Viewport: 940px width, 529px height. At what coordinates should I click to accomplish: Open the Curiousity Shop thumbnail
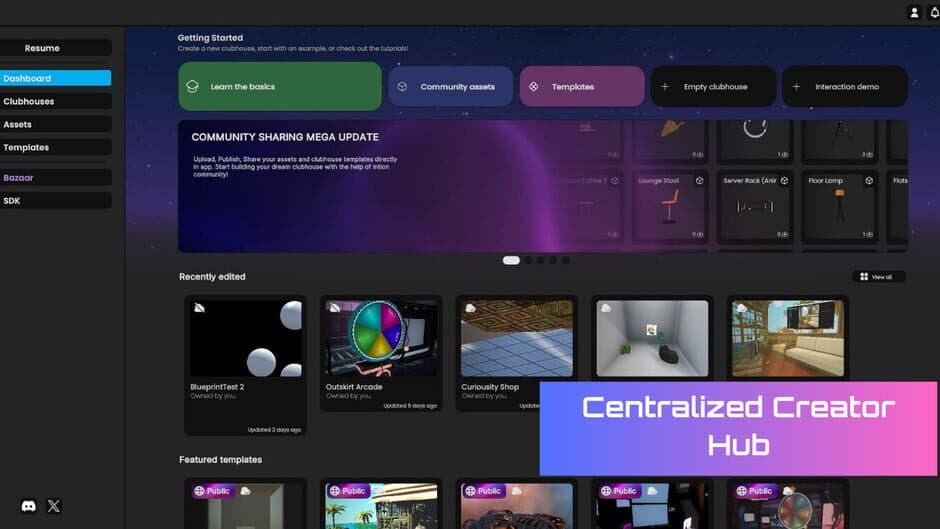[516, 338]
